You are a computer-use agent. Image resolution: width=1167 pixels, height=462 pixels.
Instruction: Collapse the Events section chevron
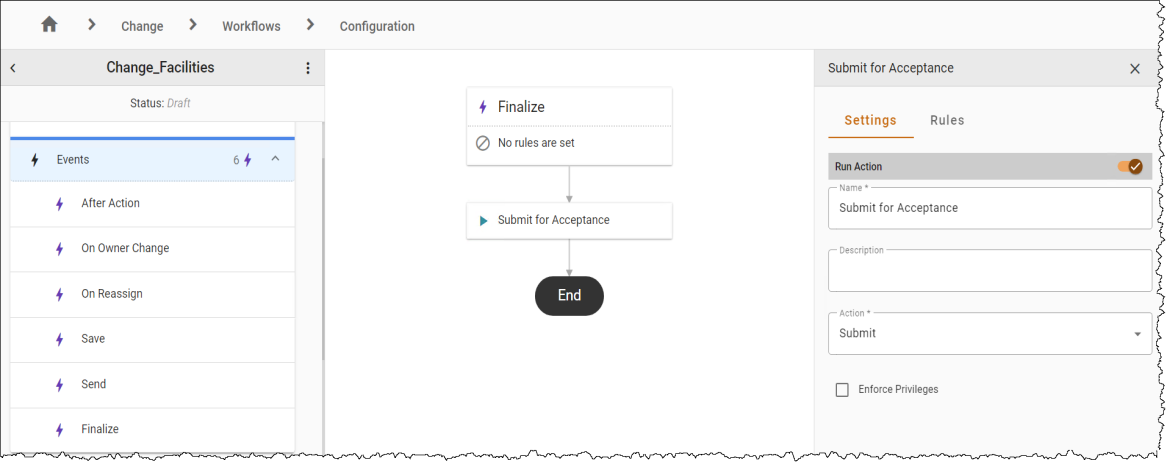click(275, 159)
